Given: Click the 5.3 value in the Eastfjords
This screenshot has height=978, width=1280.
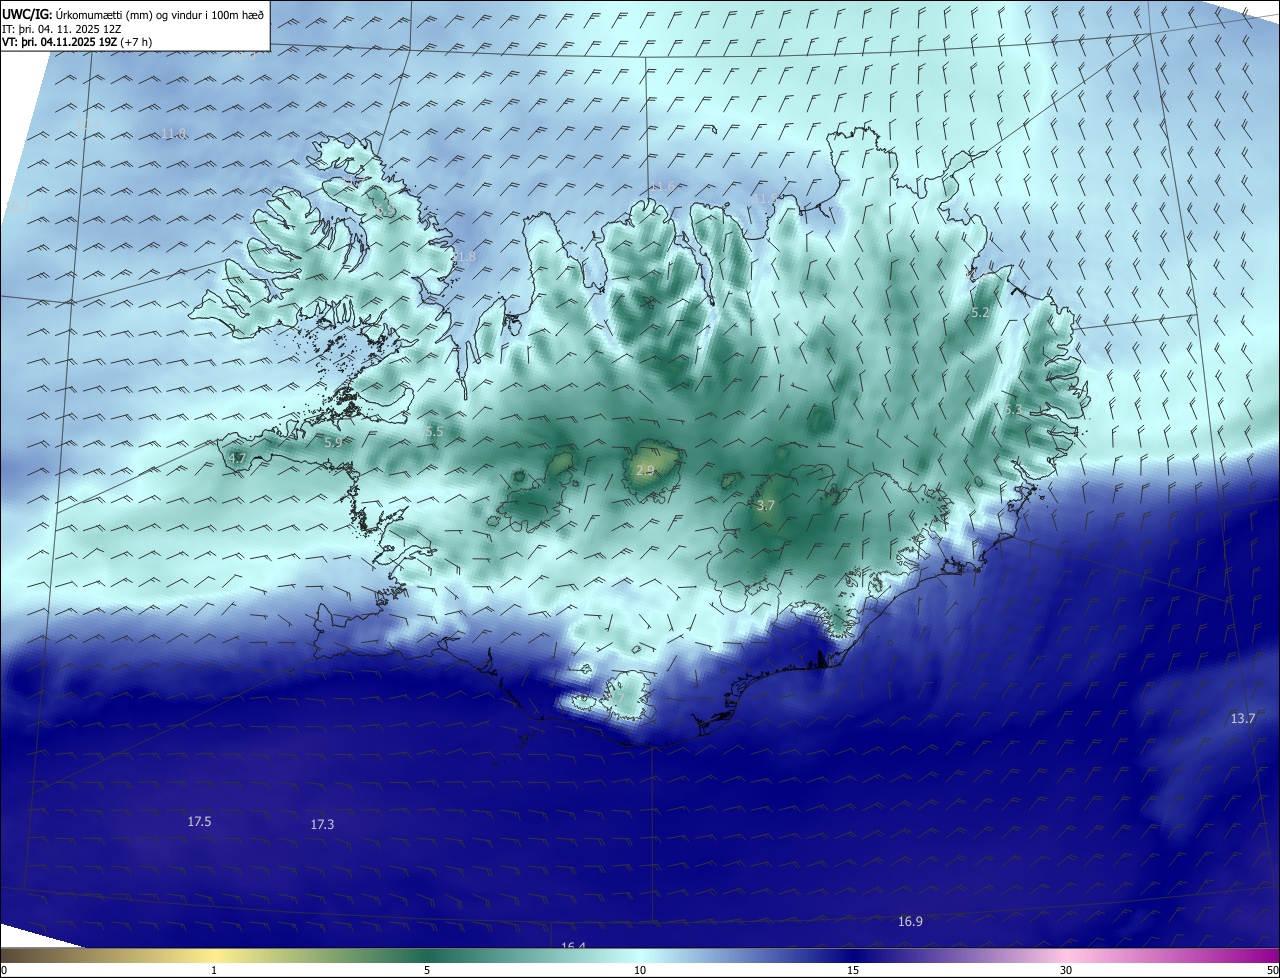Looking at the screenshot, I should pyautogui.click(x=1012, y=409).
